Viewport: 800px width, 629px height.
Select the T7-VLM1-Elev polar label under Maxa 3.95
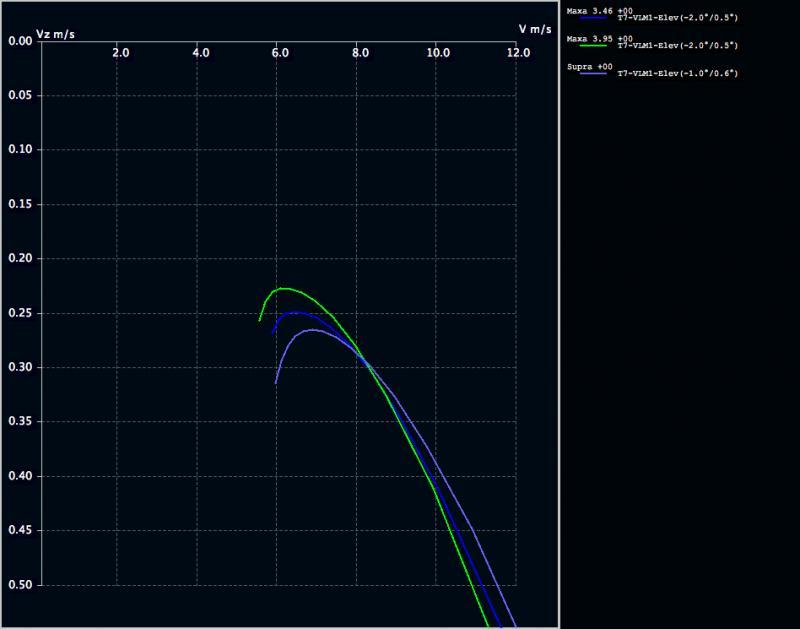tap(677, 46)
